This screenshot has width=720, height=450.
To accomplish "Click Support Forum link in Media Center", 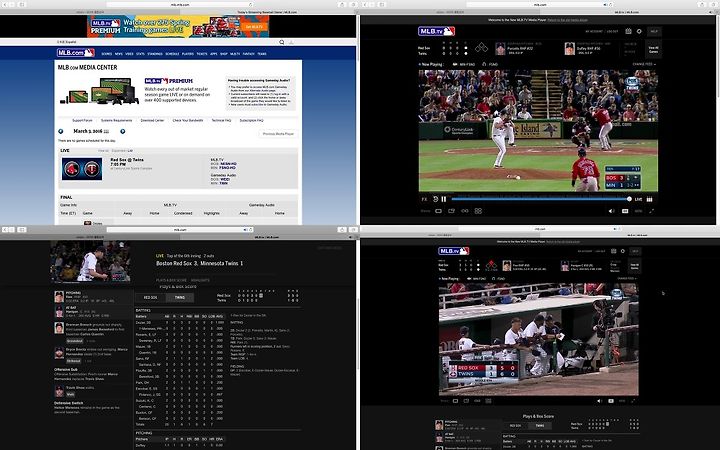I will click(82, 120).
